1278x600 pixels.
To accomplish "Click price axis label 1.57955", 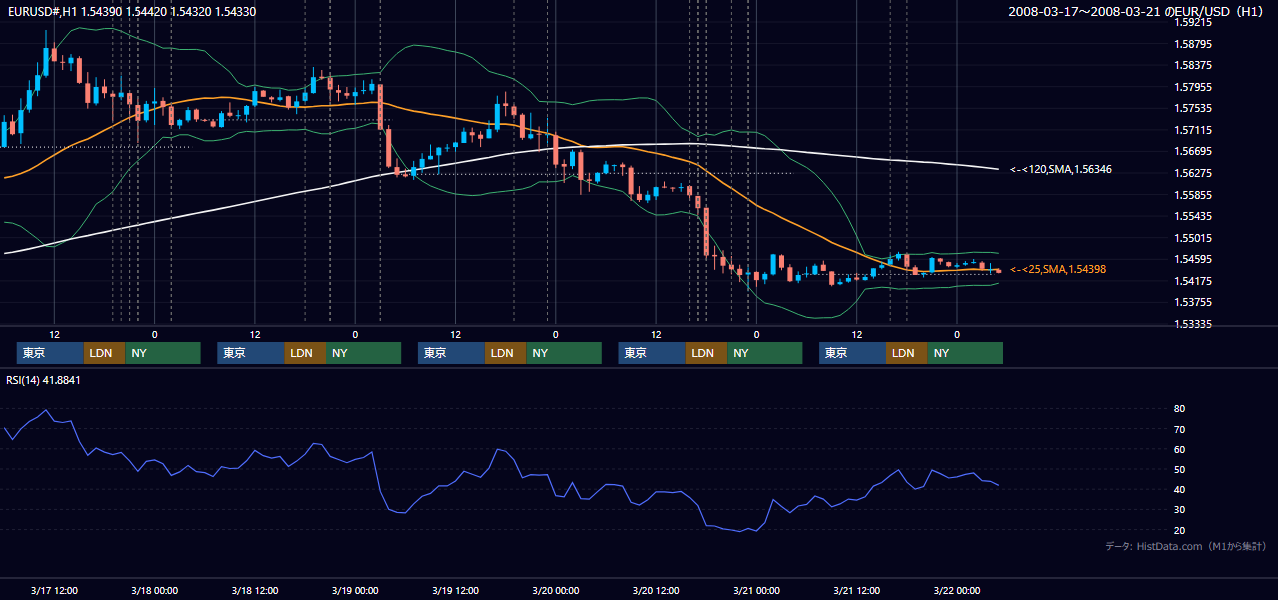I will 1194,87.
